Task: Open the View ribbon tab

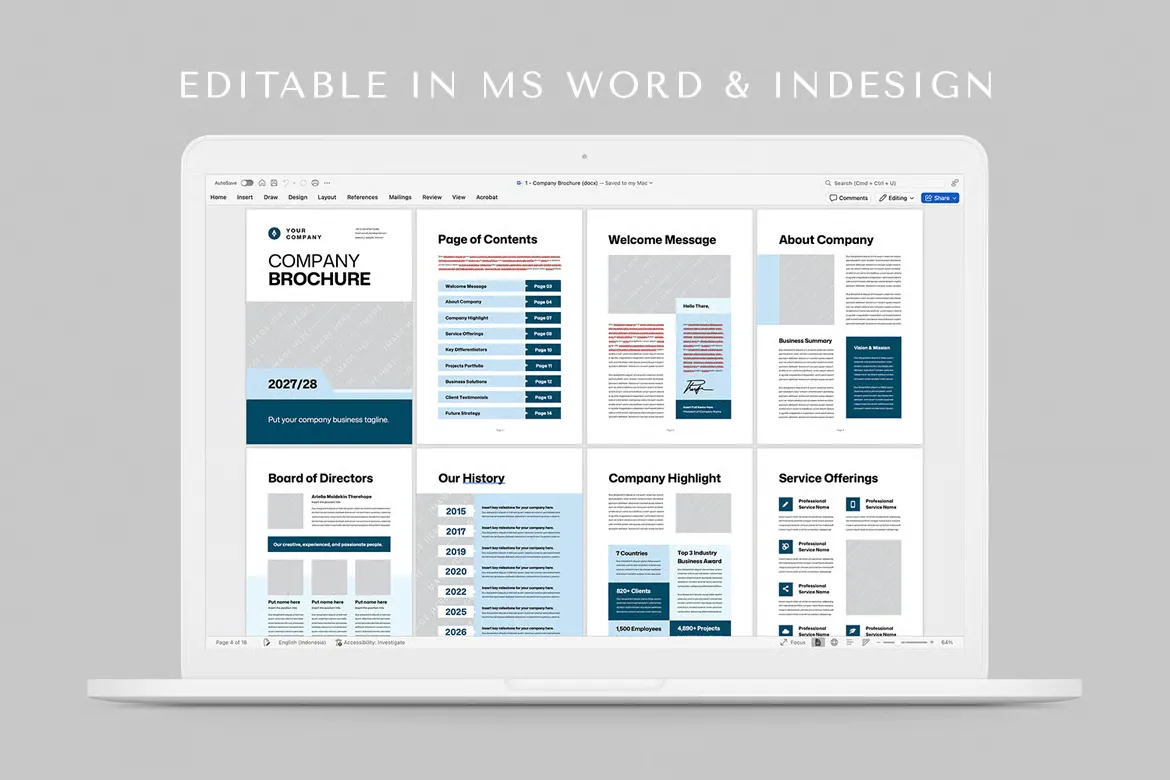Action: (x=459, y=198)
